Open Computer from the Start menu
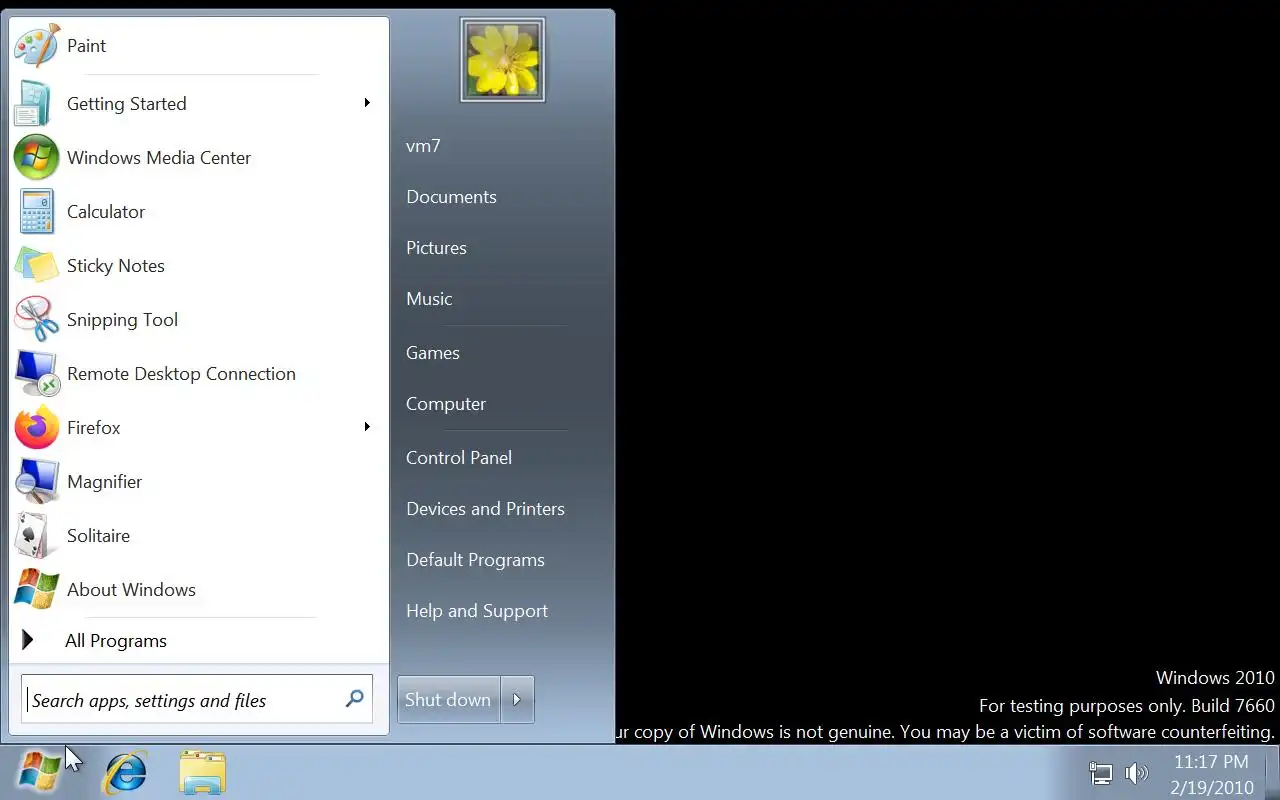Viewport: 1280px width, 800px height. [x=446, y=404]
